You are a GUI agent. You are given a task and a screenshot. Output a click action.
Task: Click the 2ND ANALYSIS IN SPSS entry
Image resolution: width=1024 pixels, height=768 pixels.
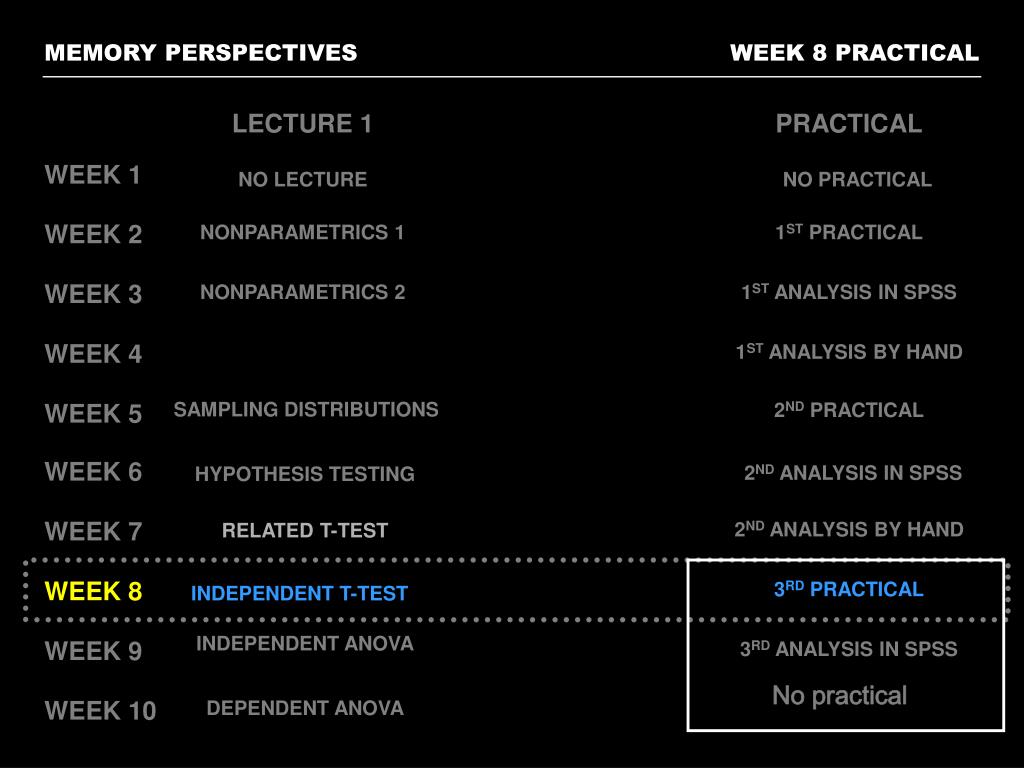(x=852, y=472)
